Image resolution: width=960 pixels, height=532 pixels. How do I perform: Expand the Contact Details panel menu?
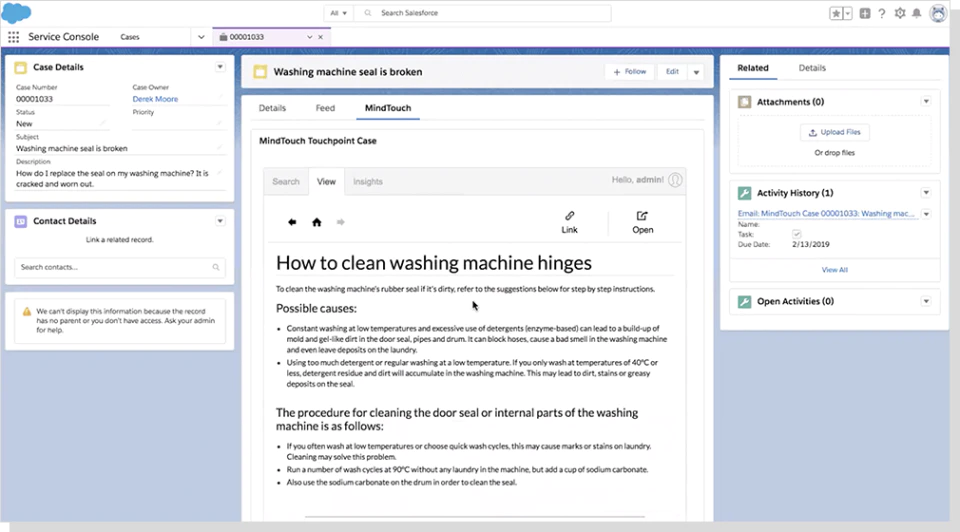[x=220, y=222]
